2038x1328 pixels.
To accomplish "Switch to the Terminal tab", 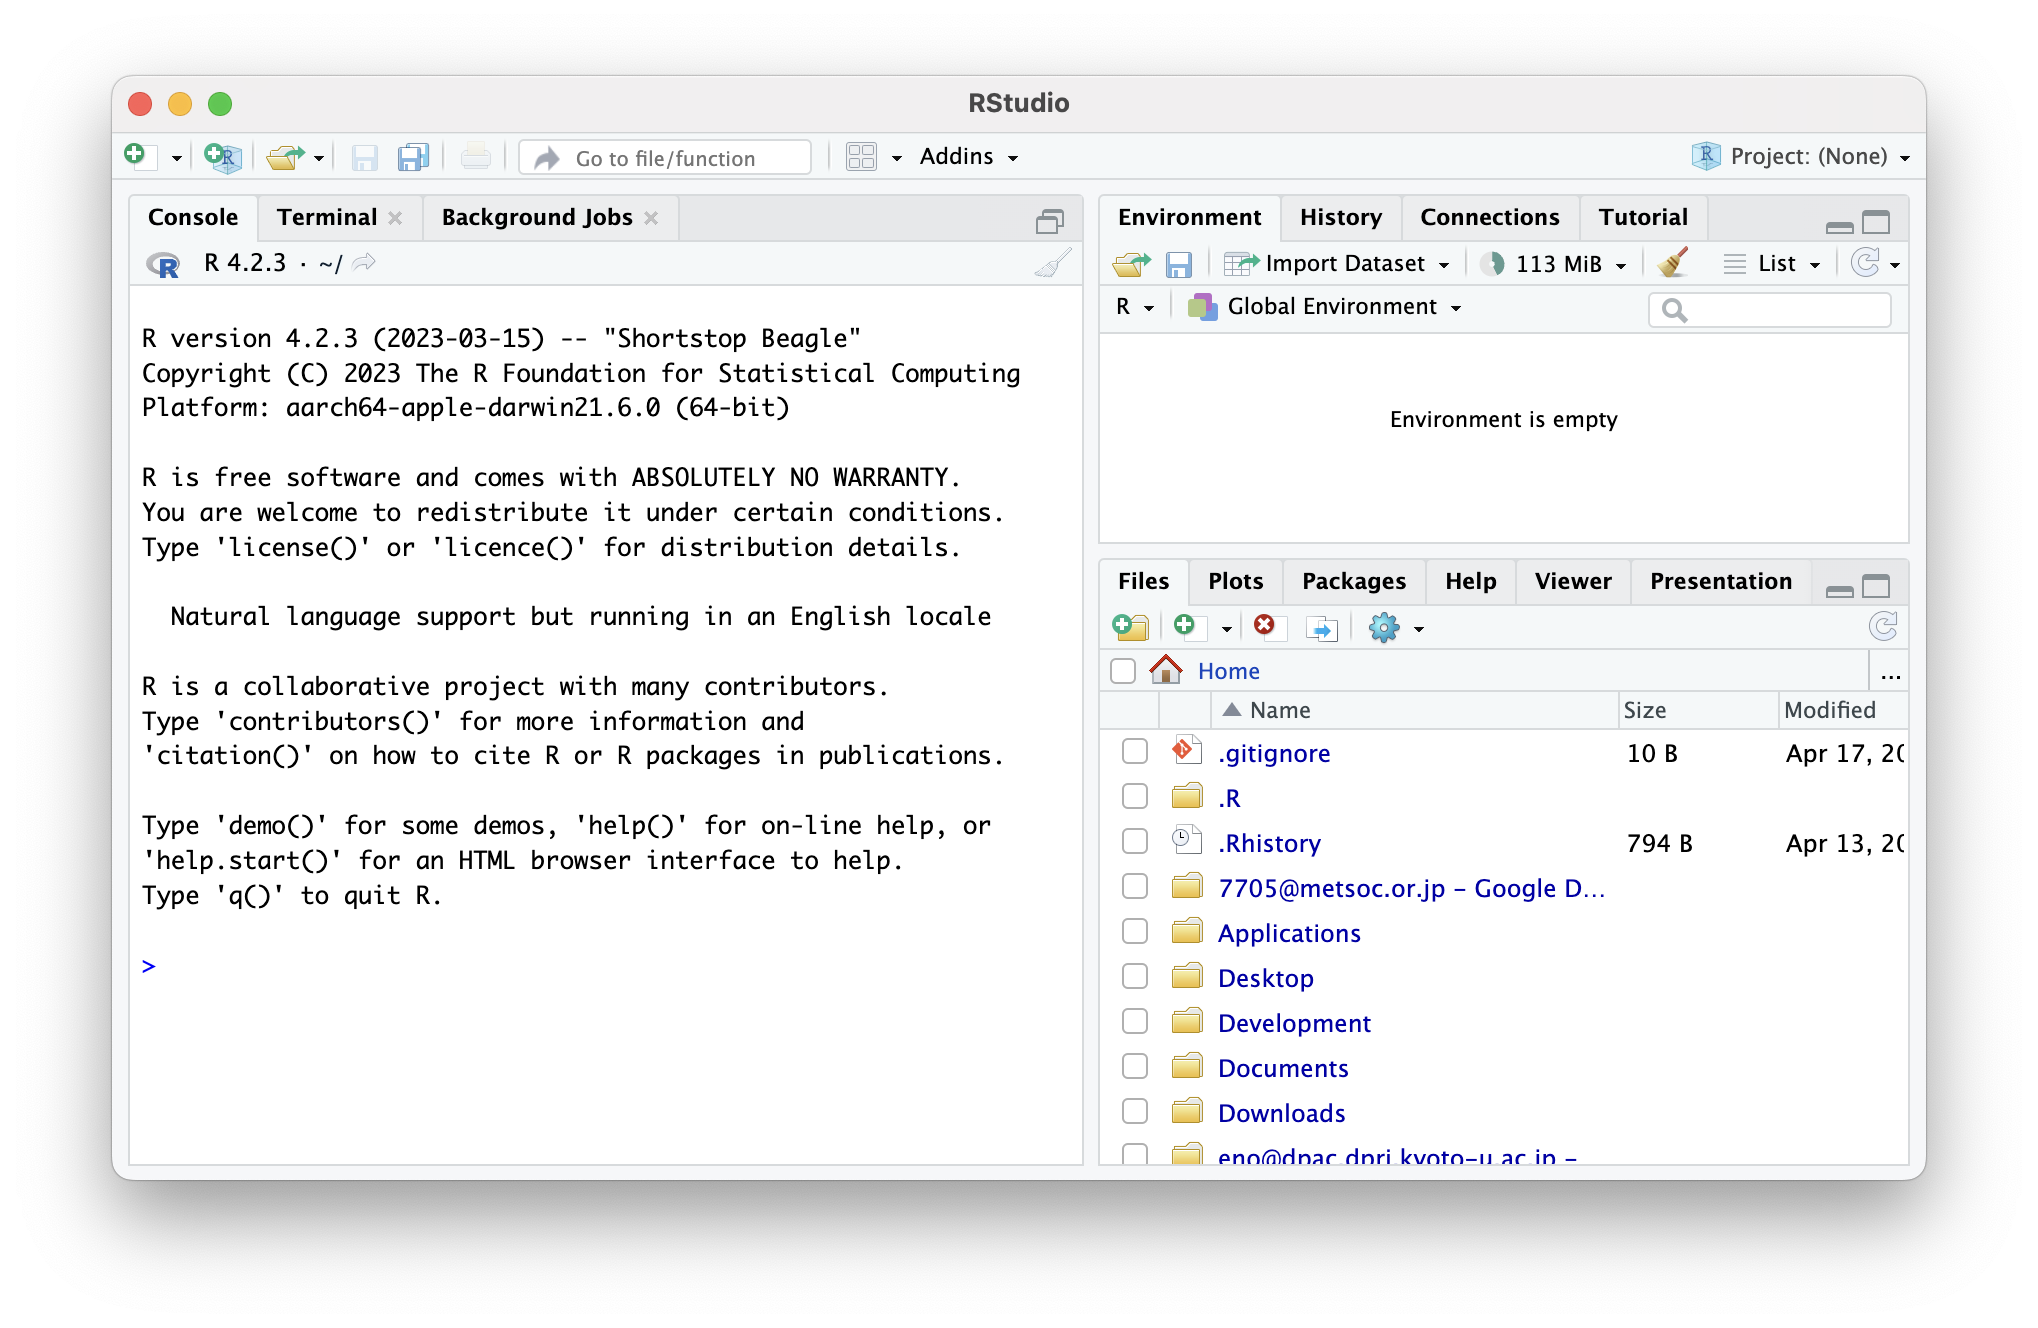I will [327, 218].
